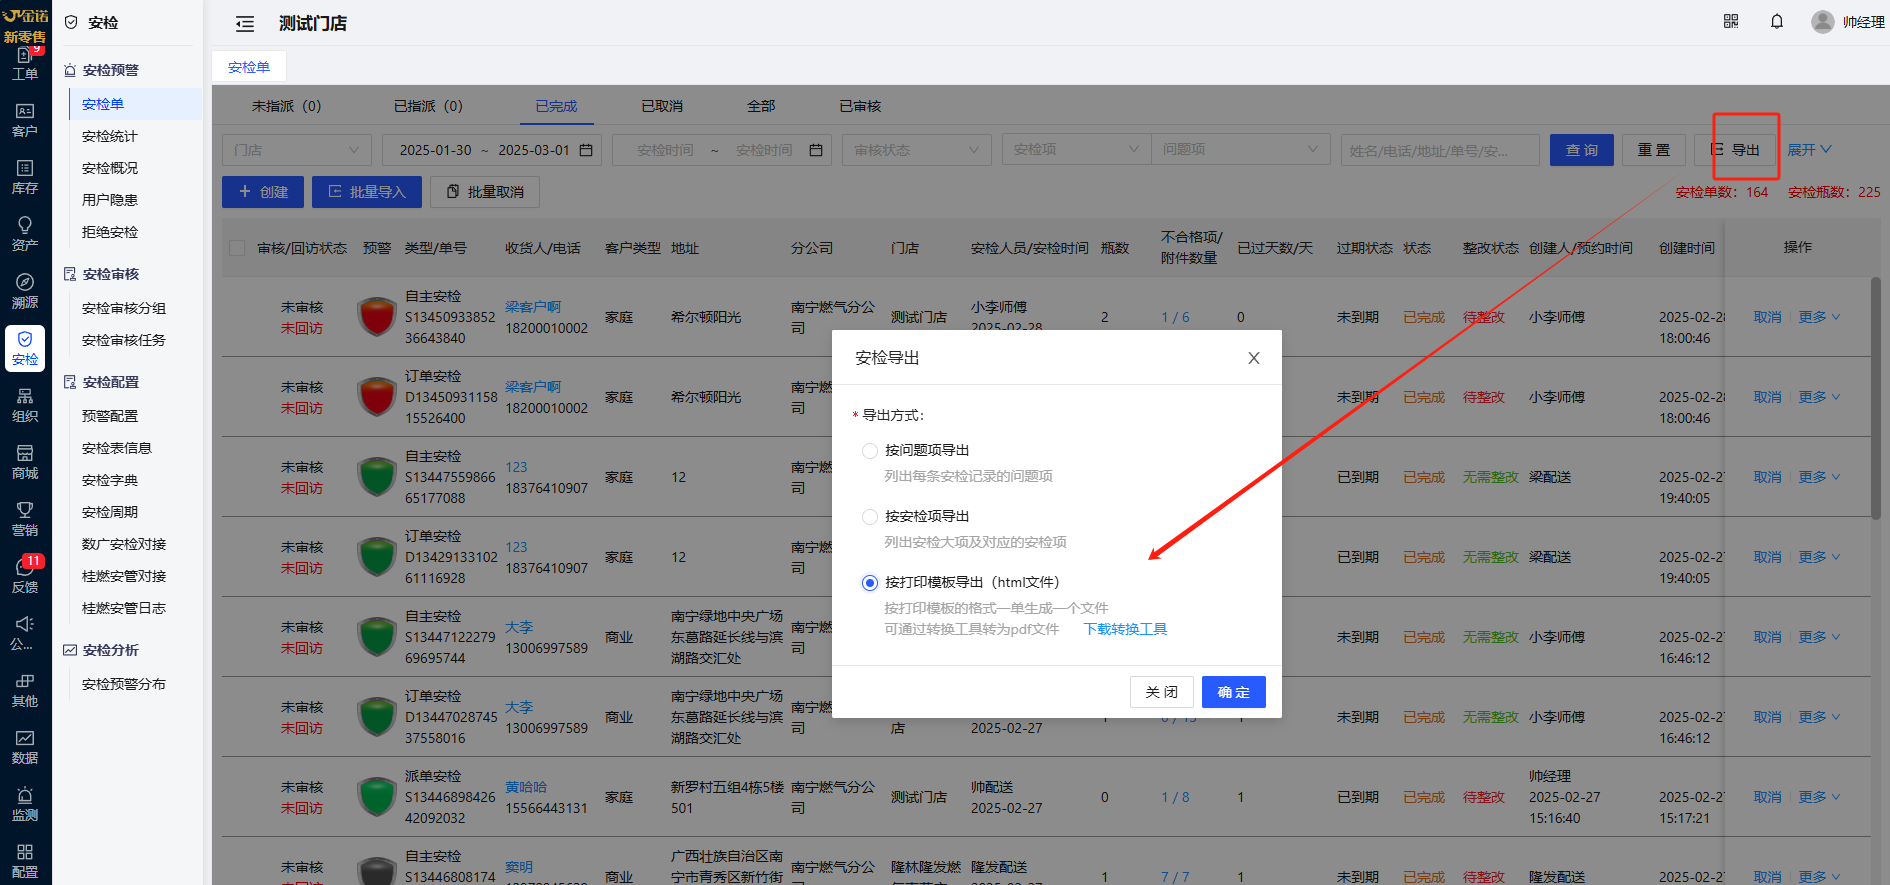
Task: Go to 商城 mall sidebar icon
Action: tap(25, 462)
